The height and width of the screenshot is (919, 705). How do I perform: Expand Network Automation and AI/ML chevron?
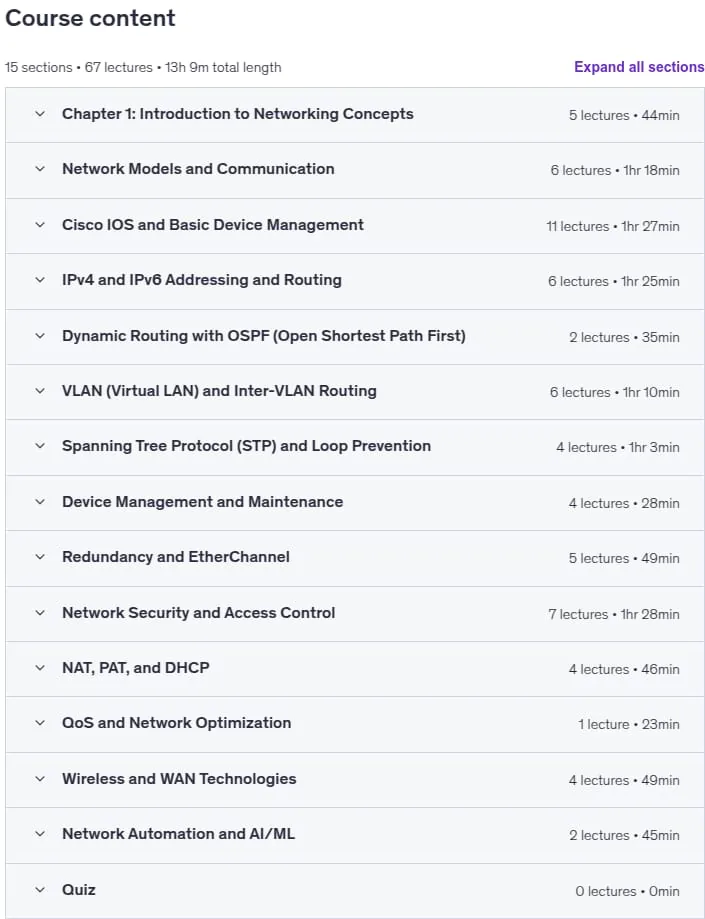(x=40, y=833)
